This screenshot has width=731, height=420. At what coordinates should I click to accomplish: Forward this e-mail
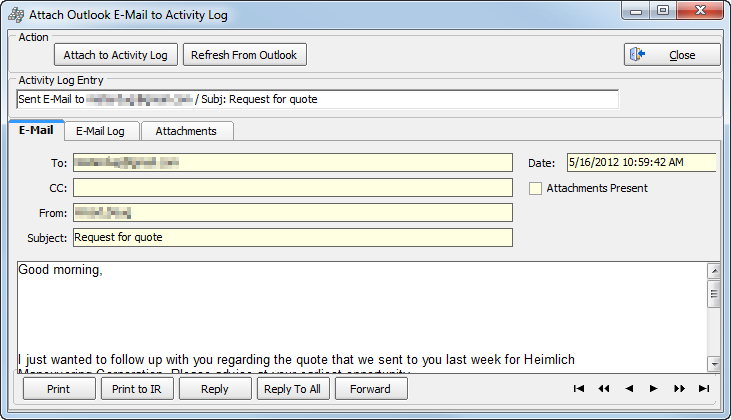(x=371, y=389)
